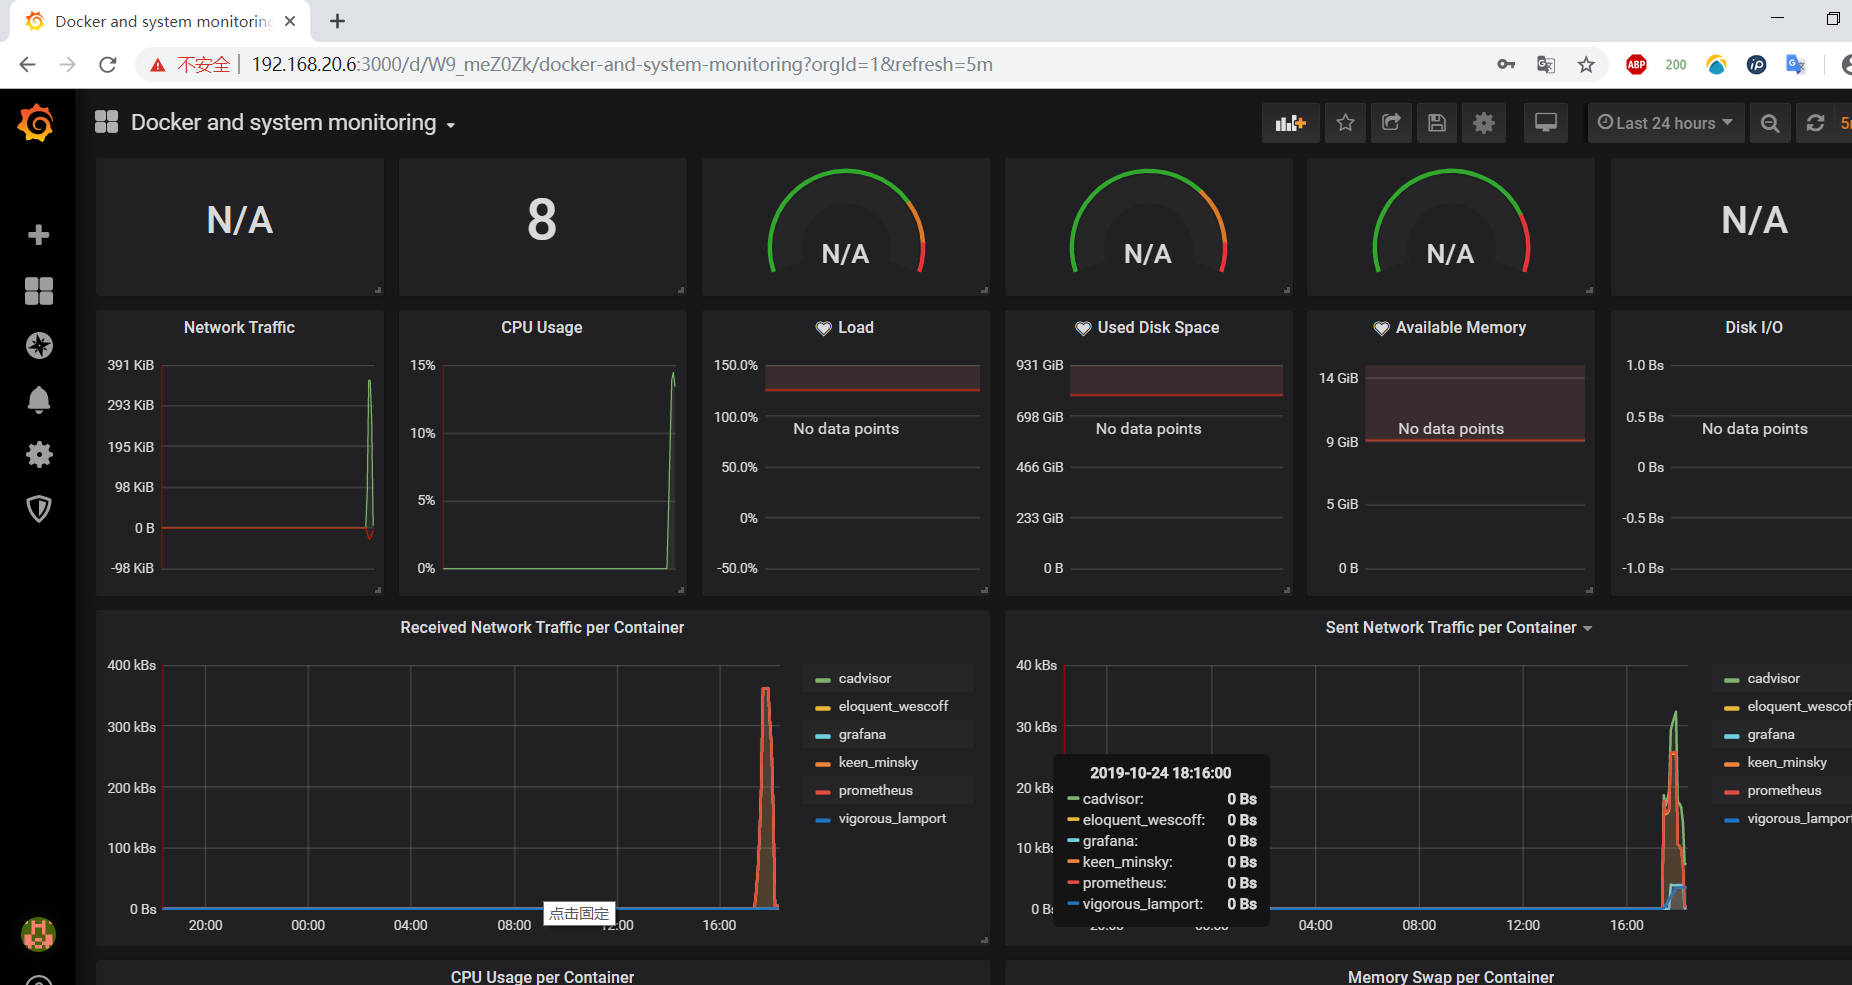Refresh the dashboard now
This screenshot has width=1852, height=985.
[x=1815, y=123]
